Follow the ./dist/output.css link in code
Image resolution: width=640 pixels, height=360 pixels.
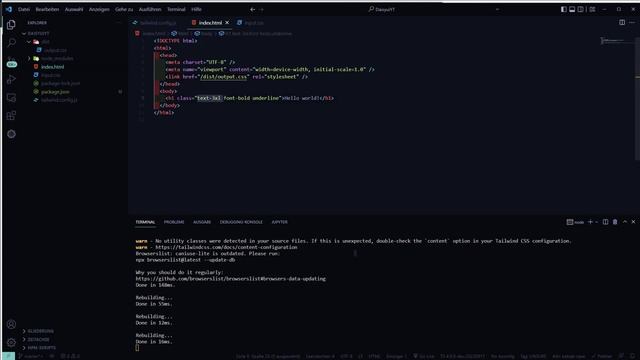[223, 77]
